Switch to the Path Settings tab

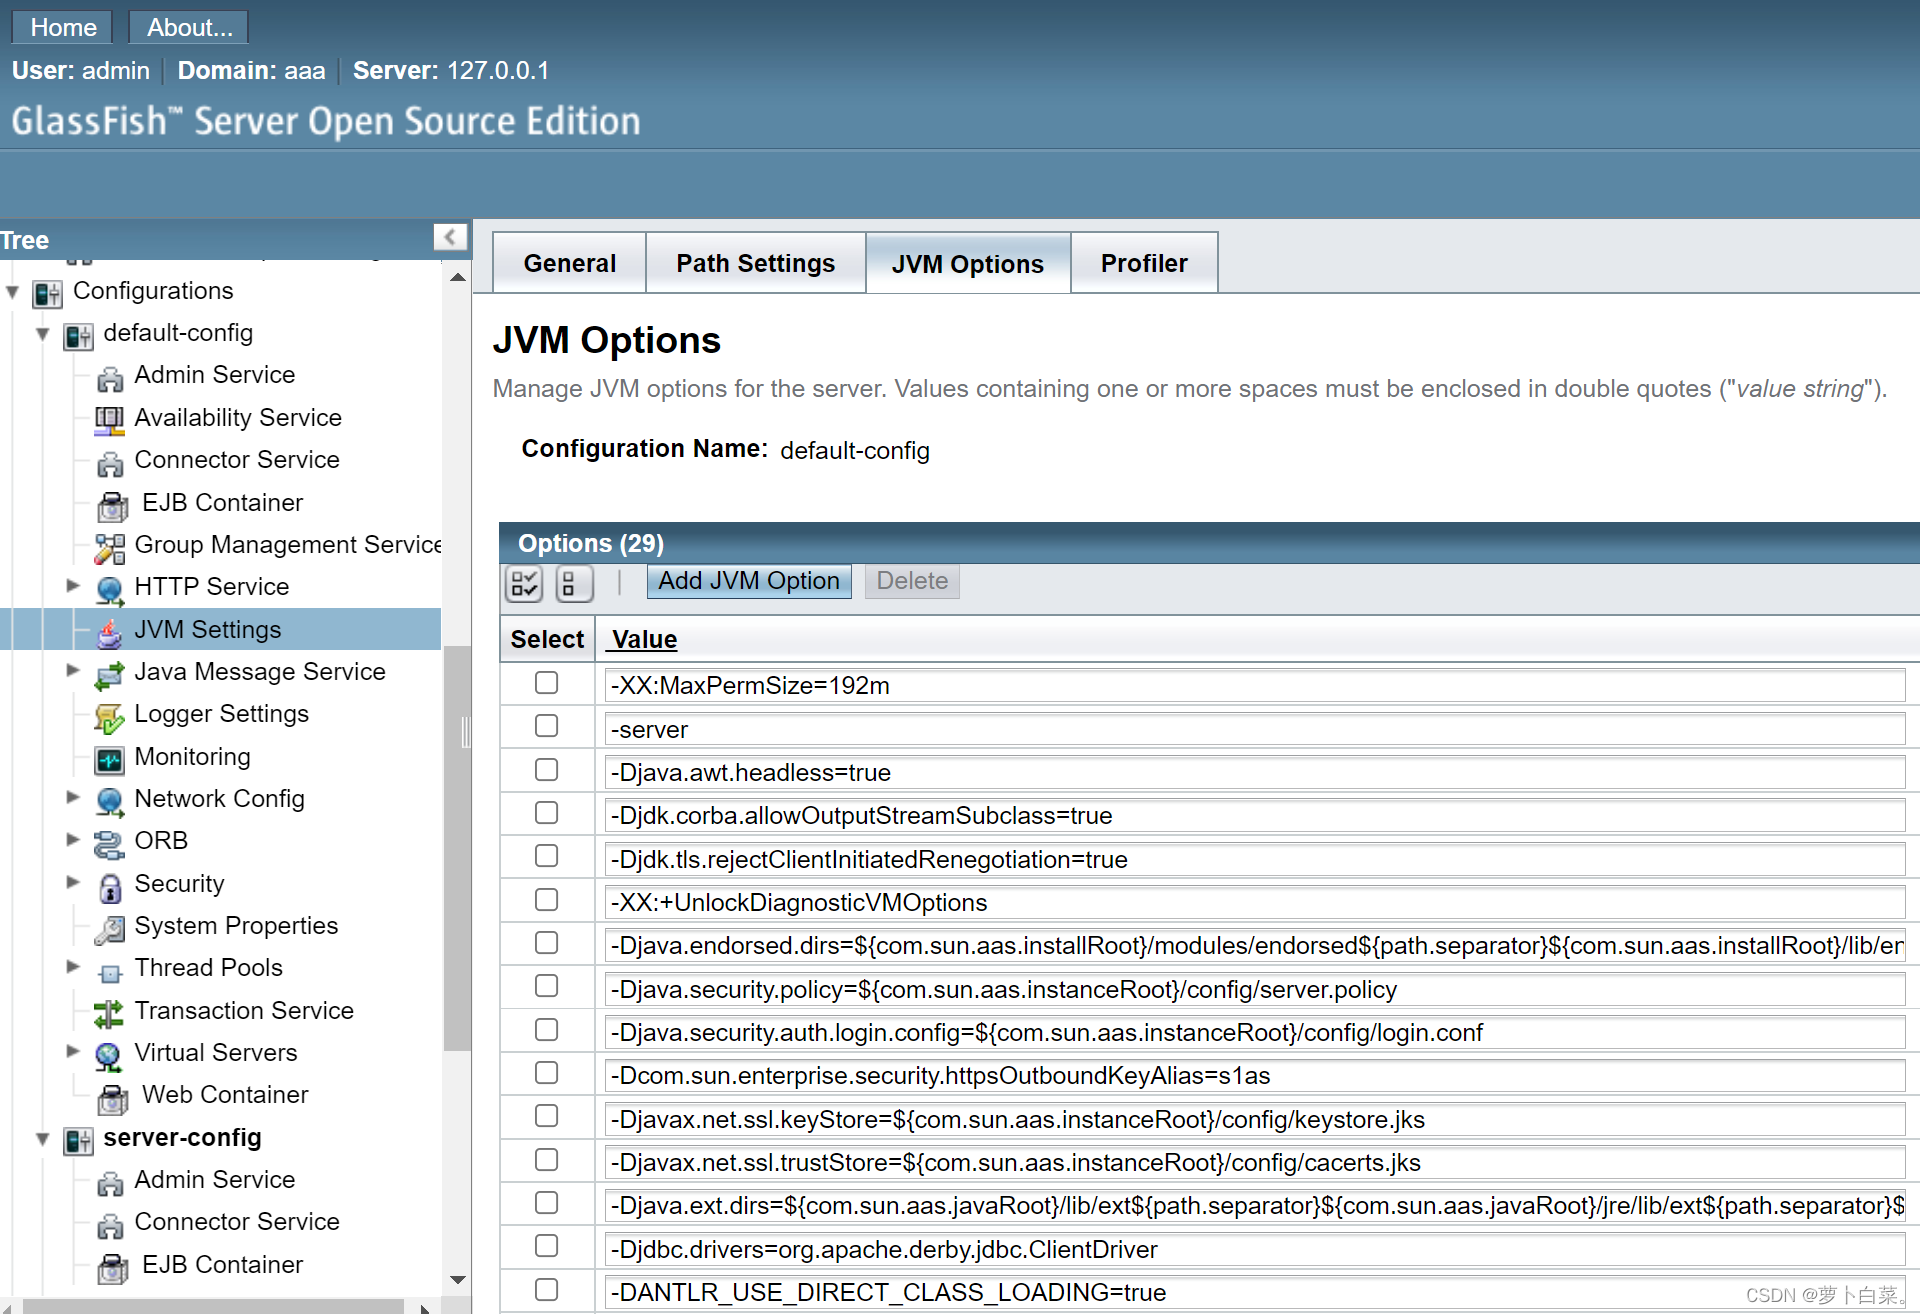point(756,264)
